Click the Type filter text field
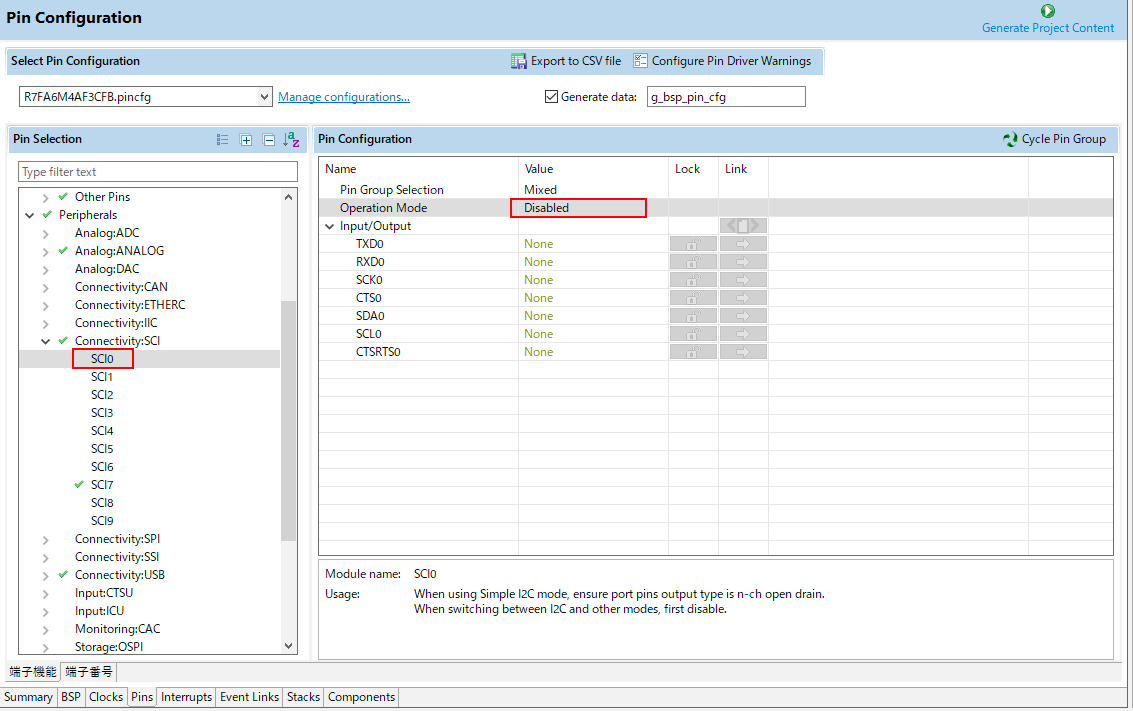 (157, 172)
